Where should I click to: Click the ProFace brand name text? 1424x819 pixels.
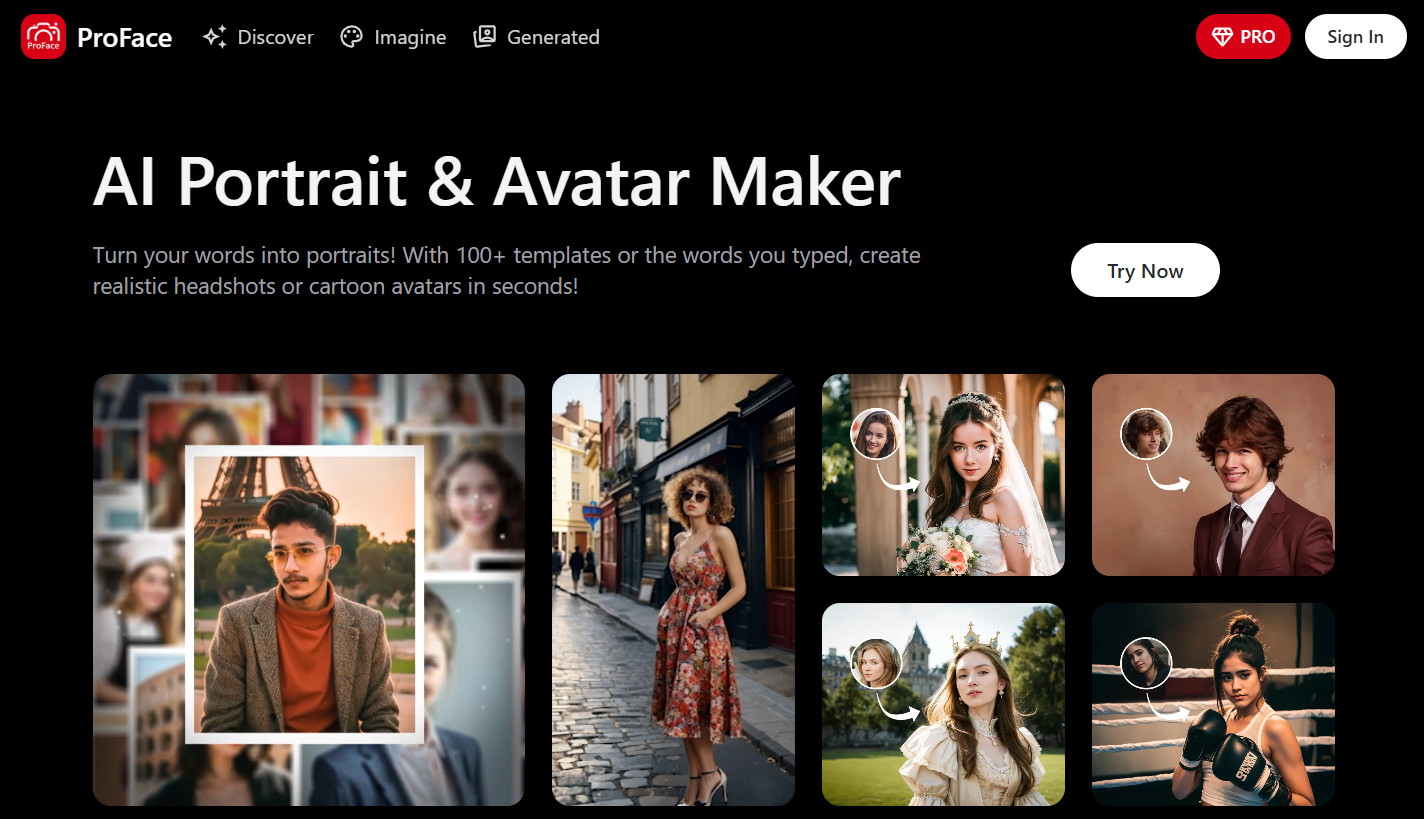click(x=125, y=38)
